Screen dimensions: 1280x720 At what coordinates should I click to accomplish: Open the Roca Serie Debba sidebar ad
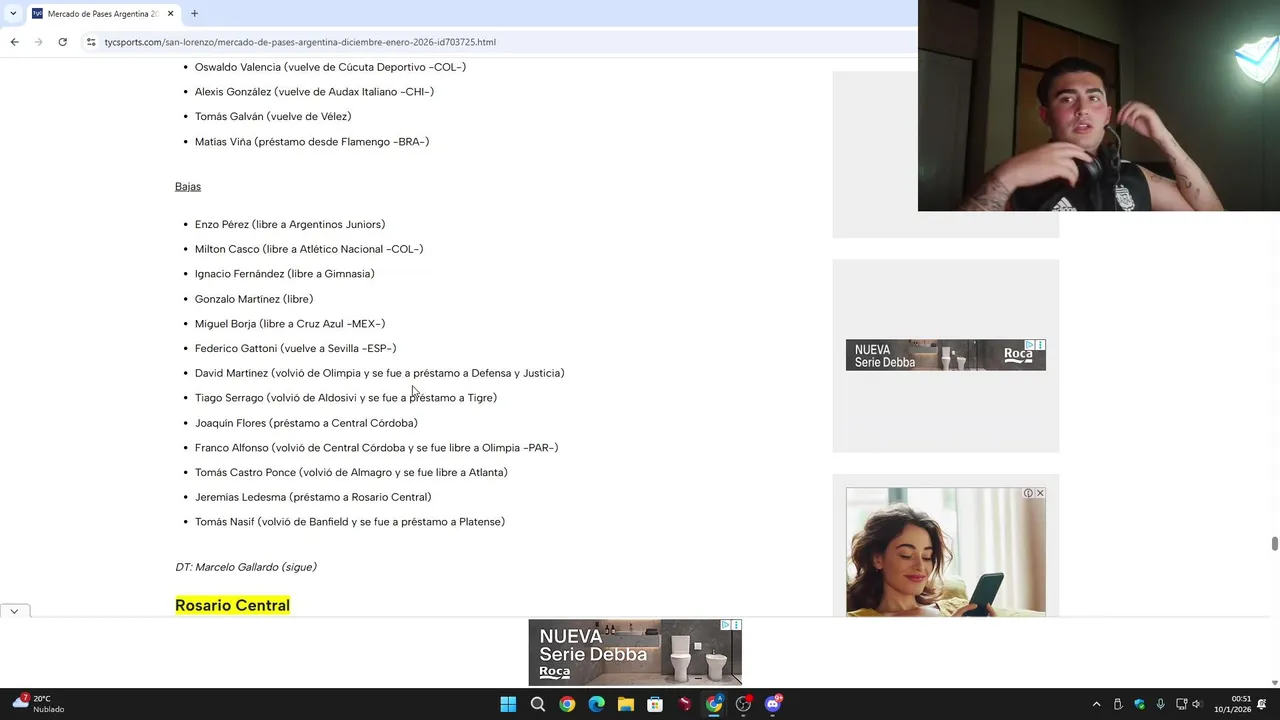coord(945,355)
